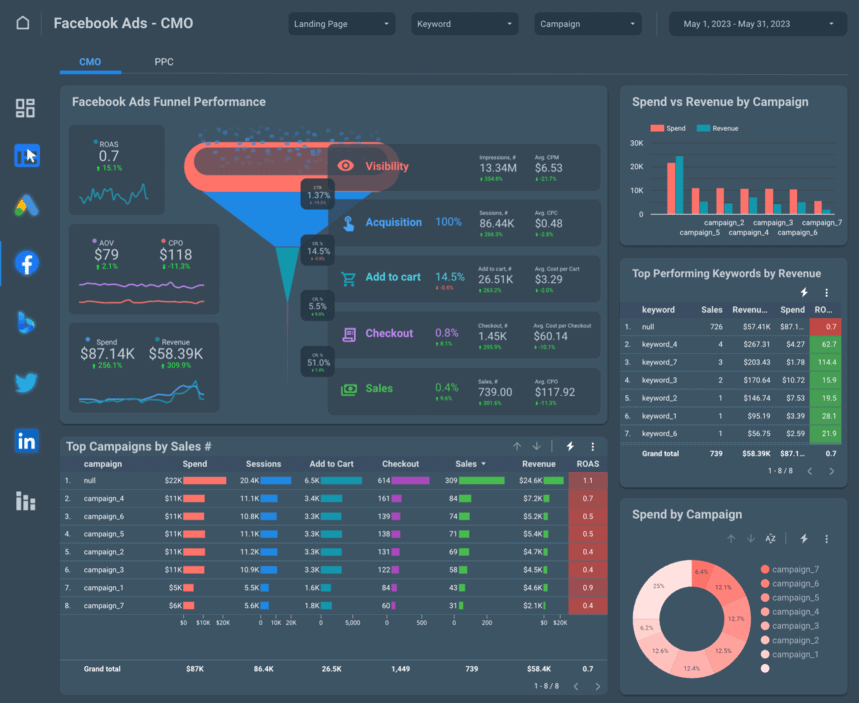Click the Checkout receipt icon
Viewport: 859px width, 703px height.
(x=349, y=334)
